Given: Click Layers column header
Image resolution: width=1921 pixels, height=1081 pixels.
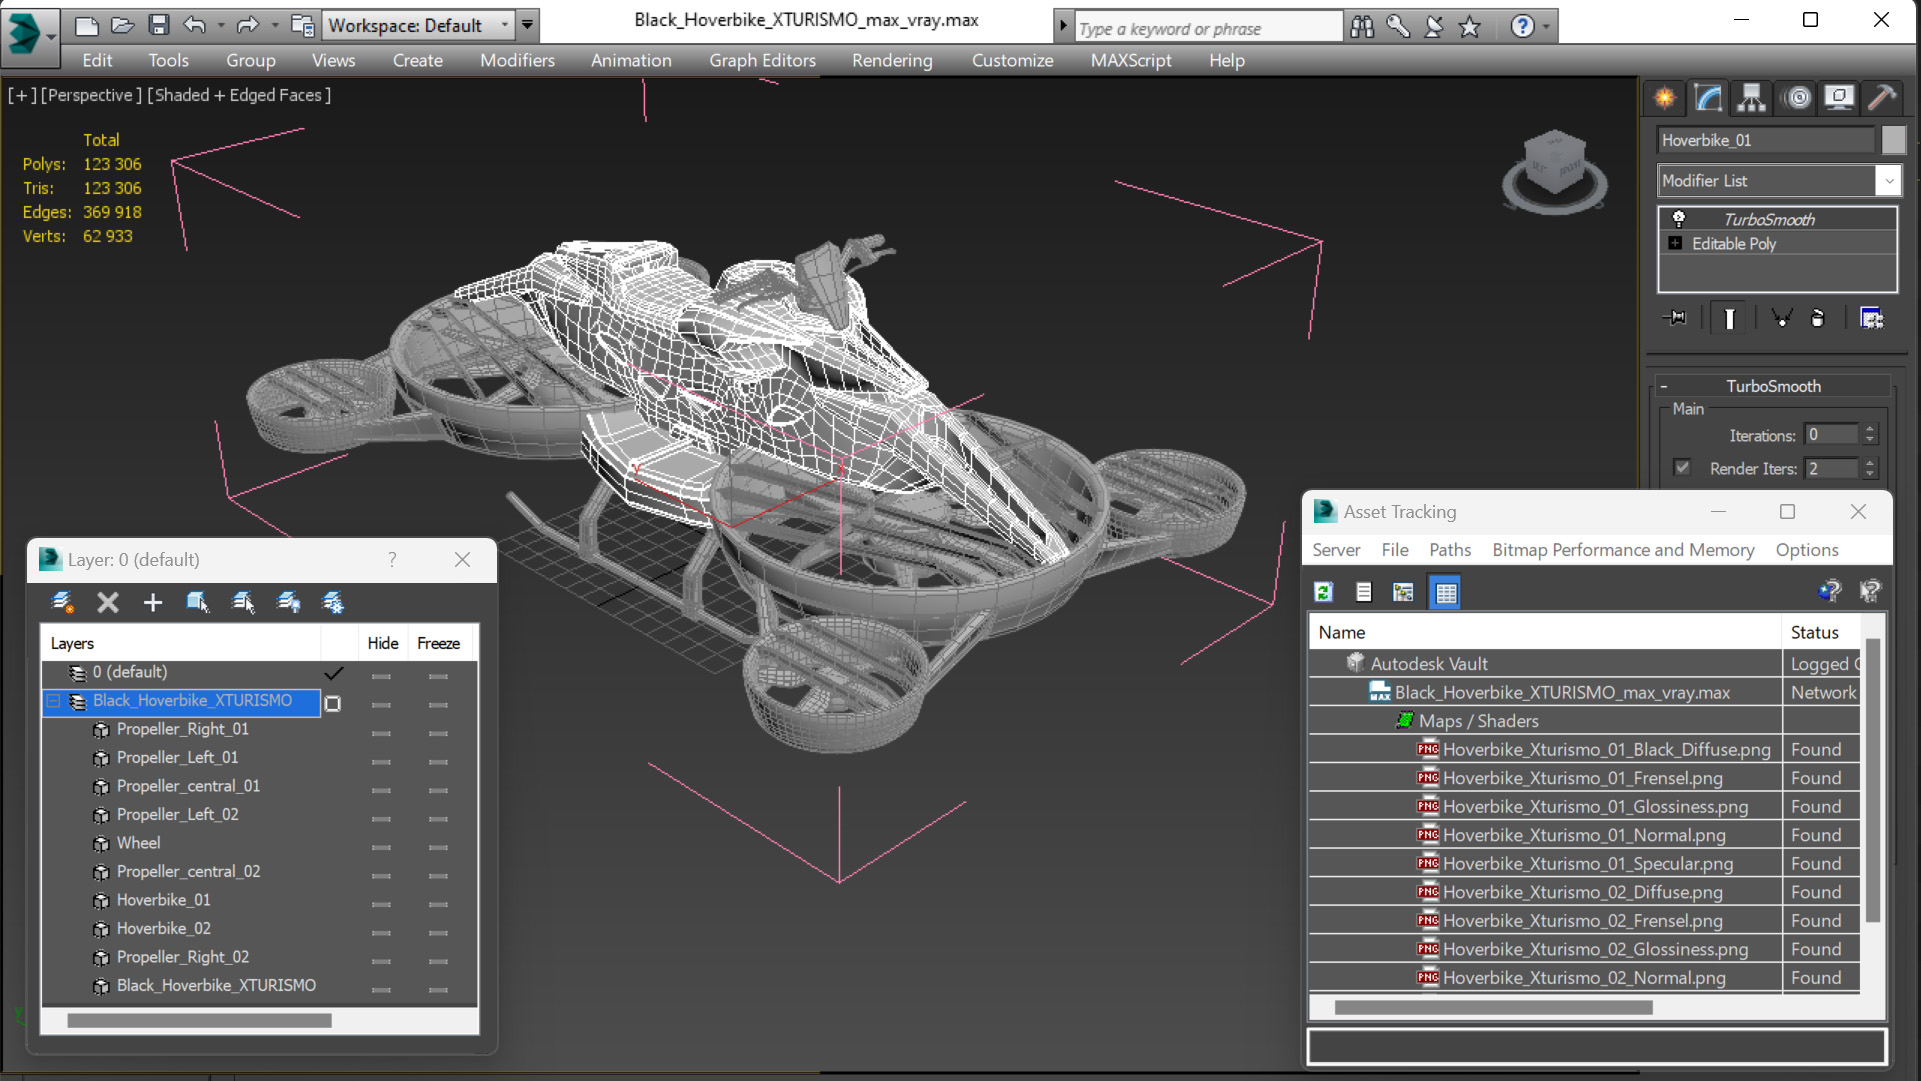Looking at the screenshot, I should tap(181, 643).
